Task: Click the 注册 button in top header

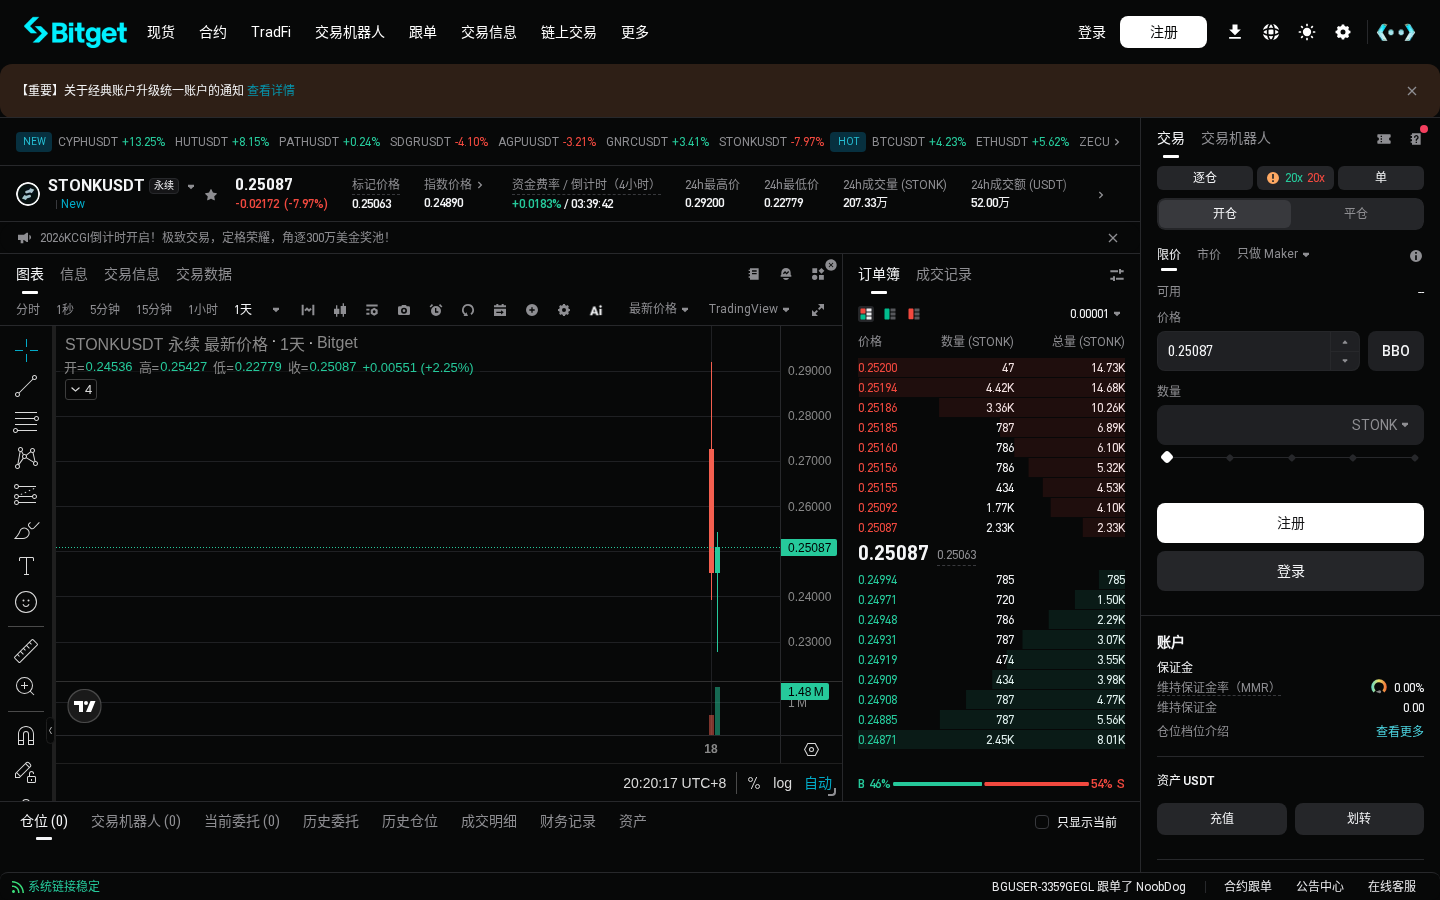Action: [1163, 32]
